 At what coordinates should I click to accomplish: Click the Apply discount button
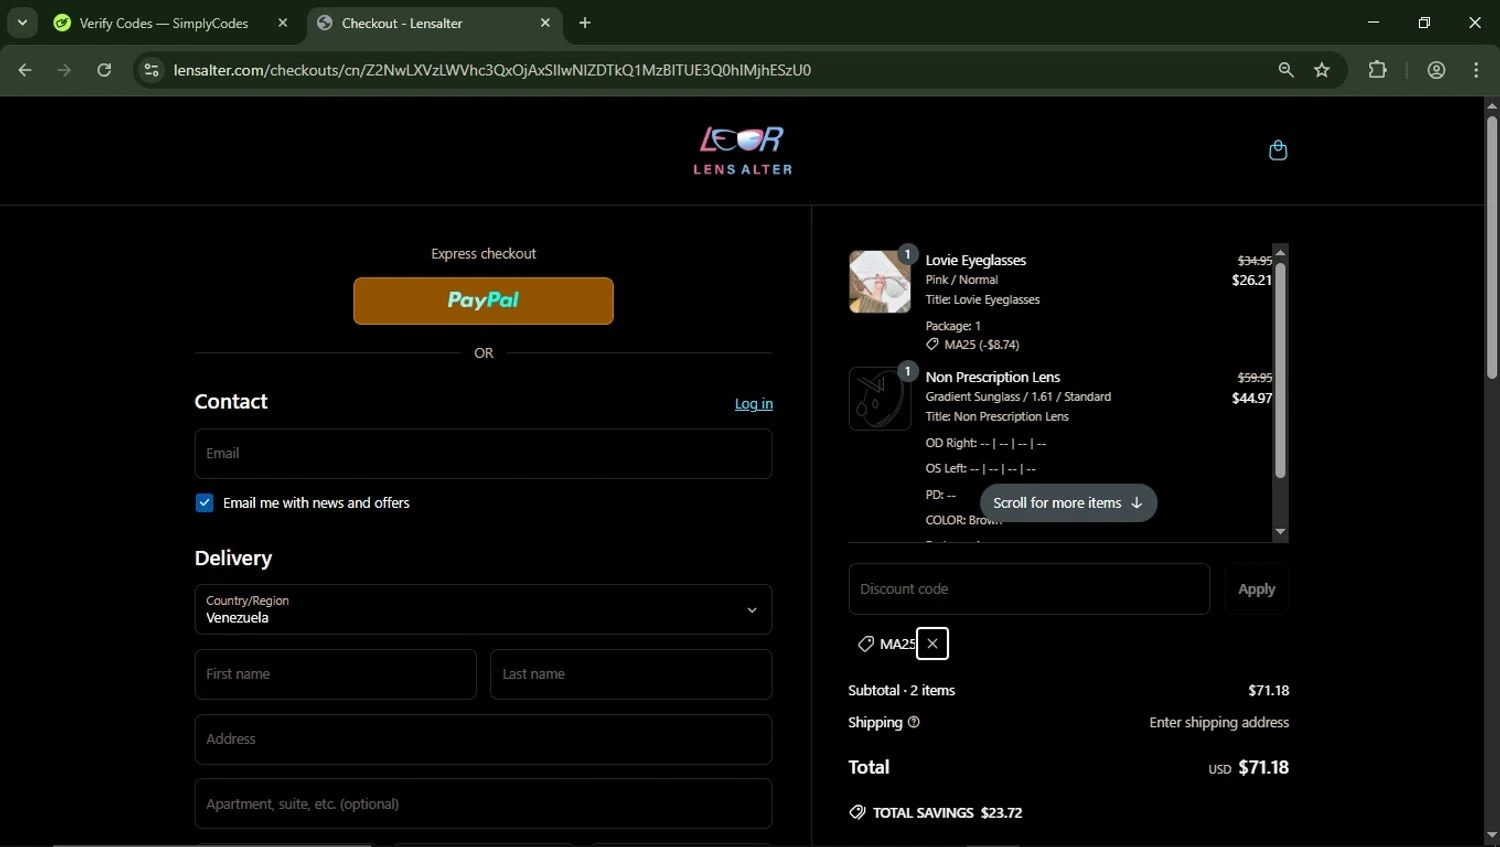(x=1257, y=589)
